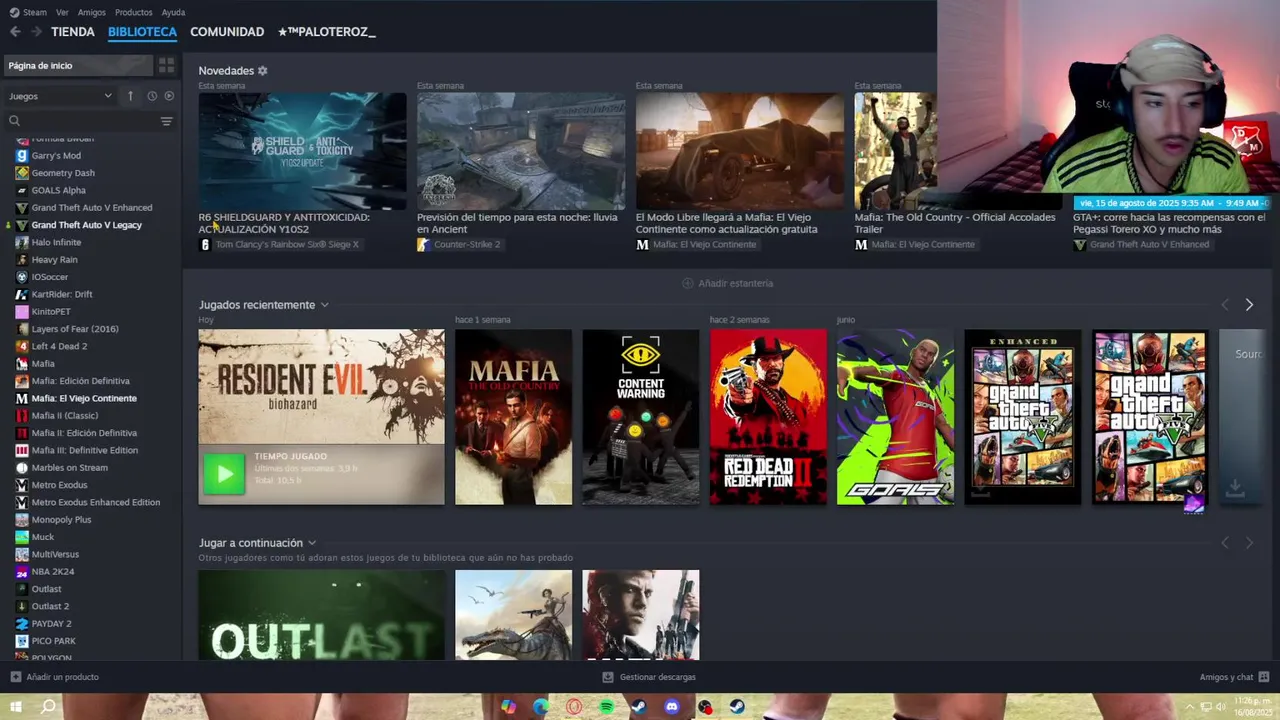Click Gestionar descargas
The width and height of the screenshot is (1280, 720).
(x=649, y=677)
